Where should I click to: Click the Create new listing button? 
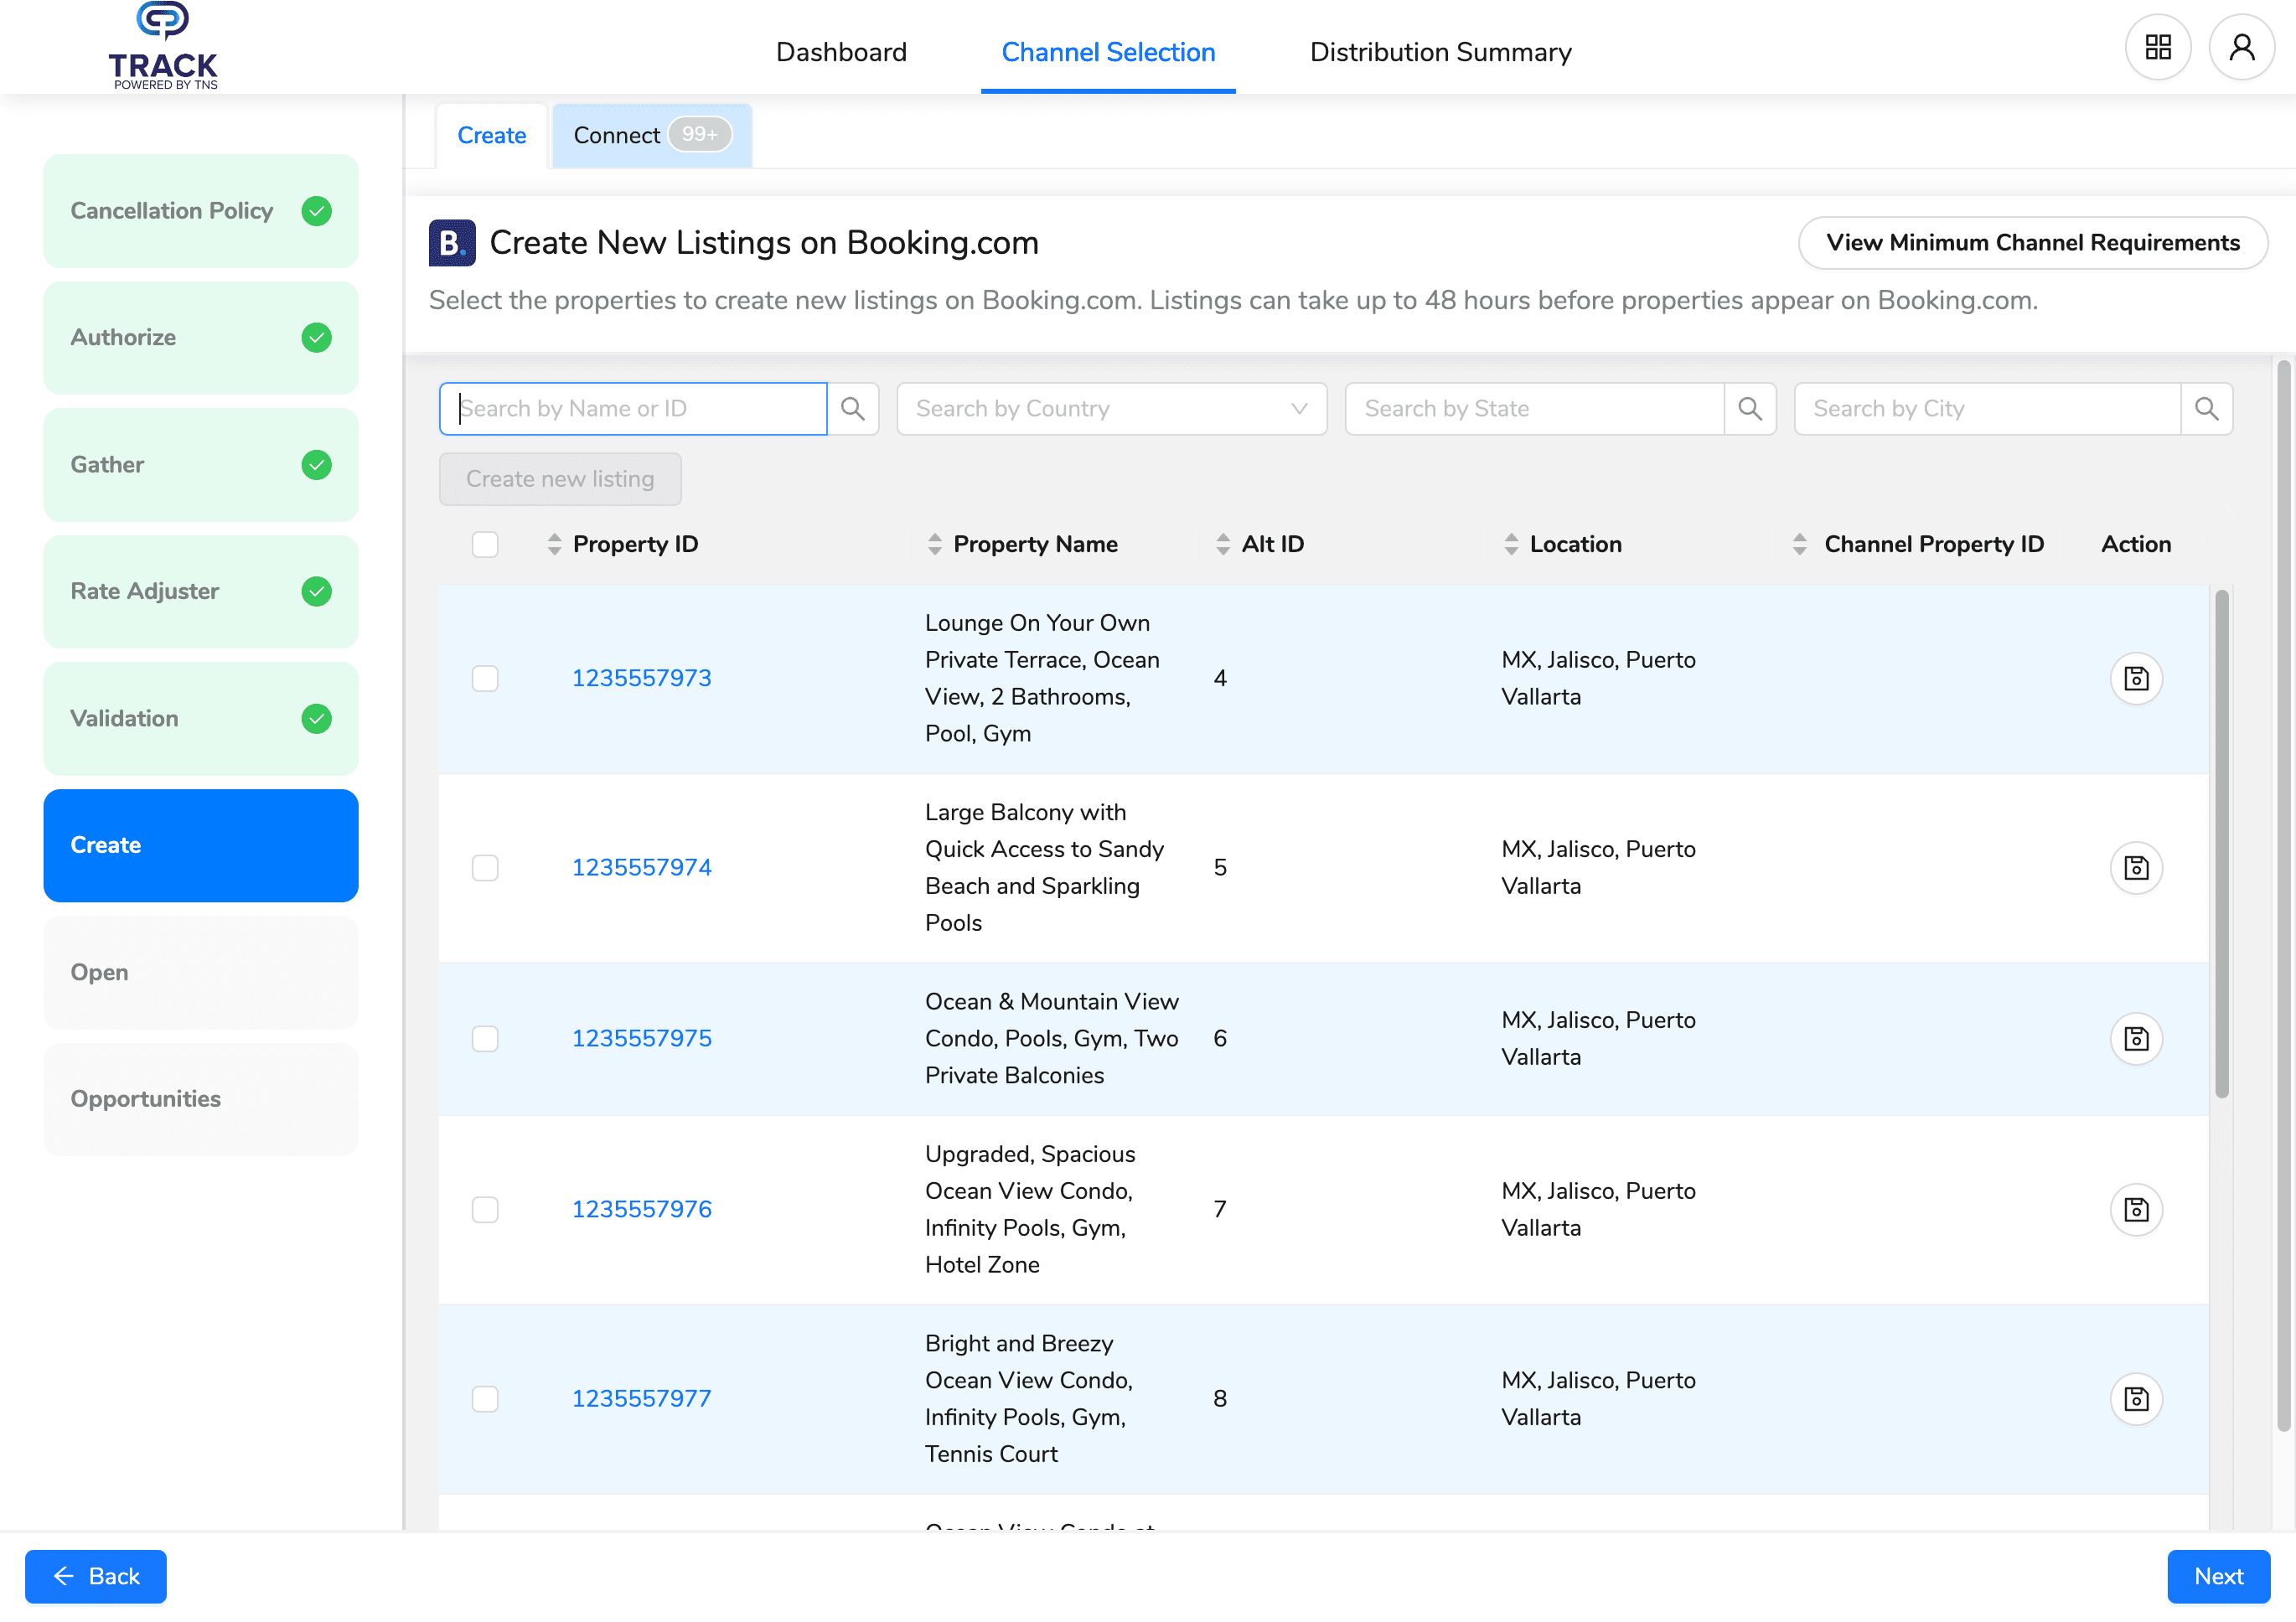[560, 479]
